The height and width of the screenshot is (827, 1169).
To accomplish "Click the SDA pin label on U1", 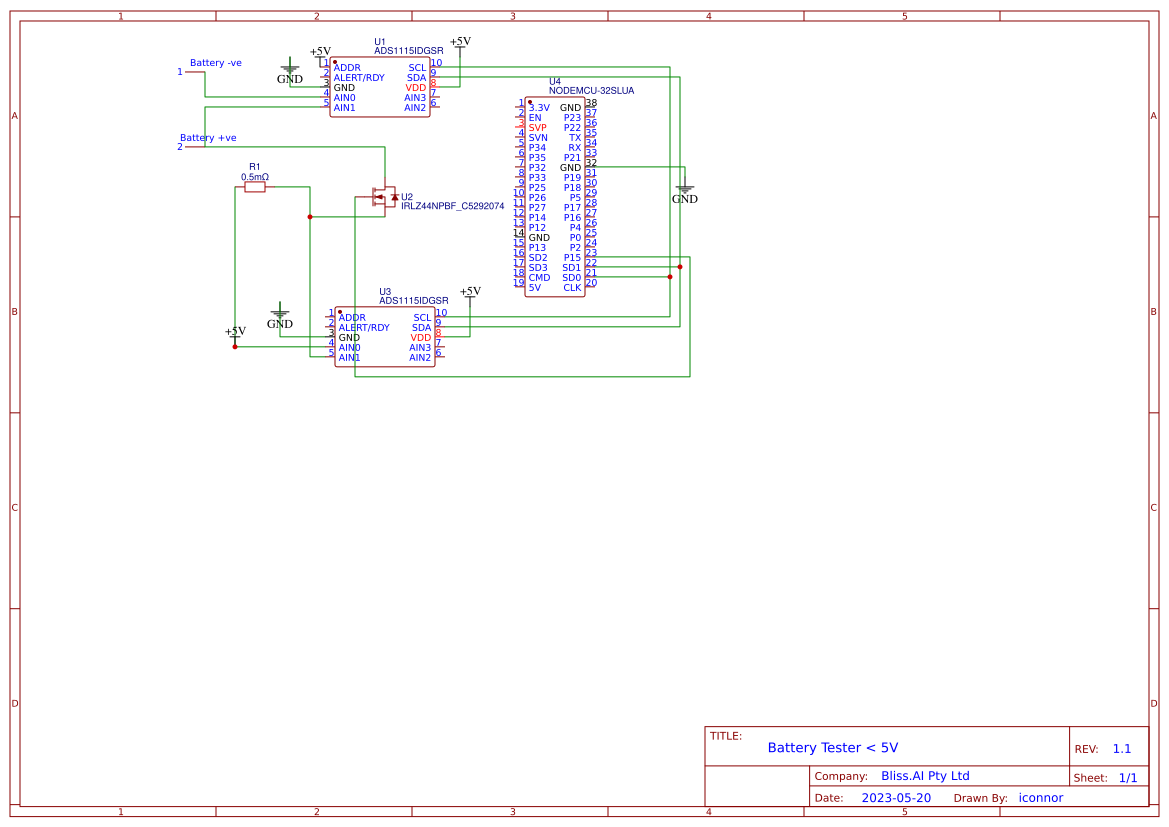I will point(419,75).
